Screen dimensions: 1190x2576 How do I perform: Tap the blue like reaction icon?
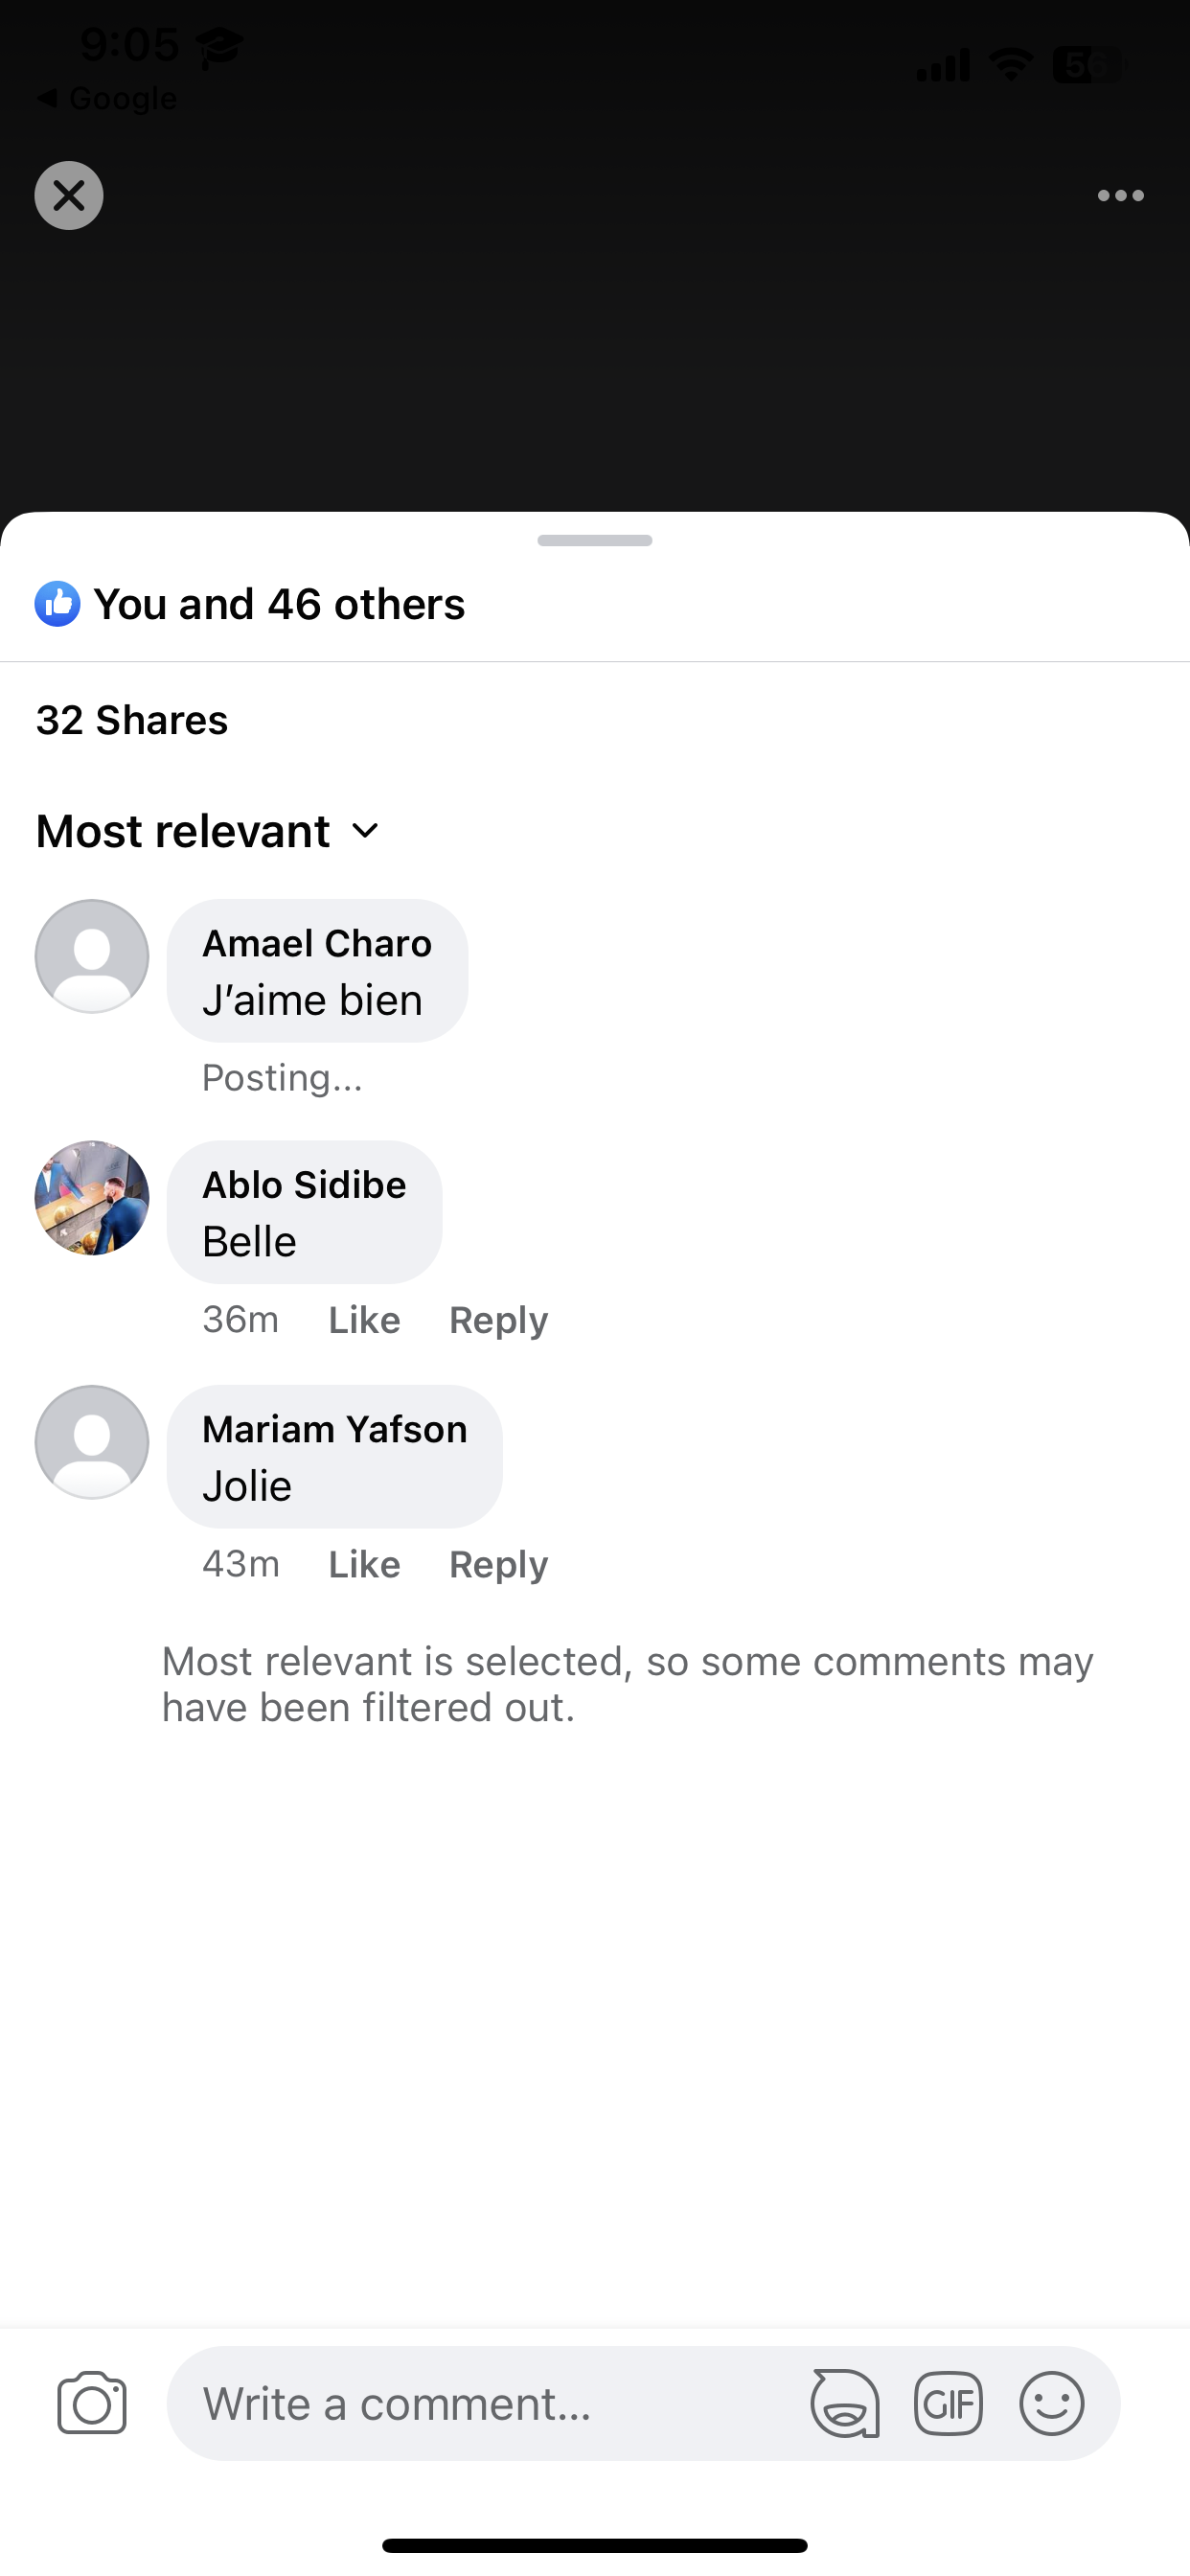(58, 604)
